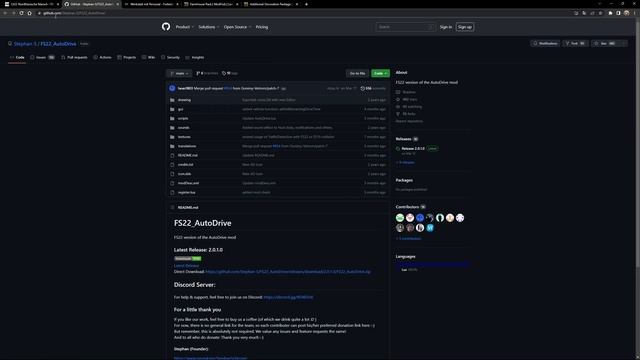The height and width of the screenshot is (360, 640).
Task: Click the Sign up button
Action: pos(465,27)
